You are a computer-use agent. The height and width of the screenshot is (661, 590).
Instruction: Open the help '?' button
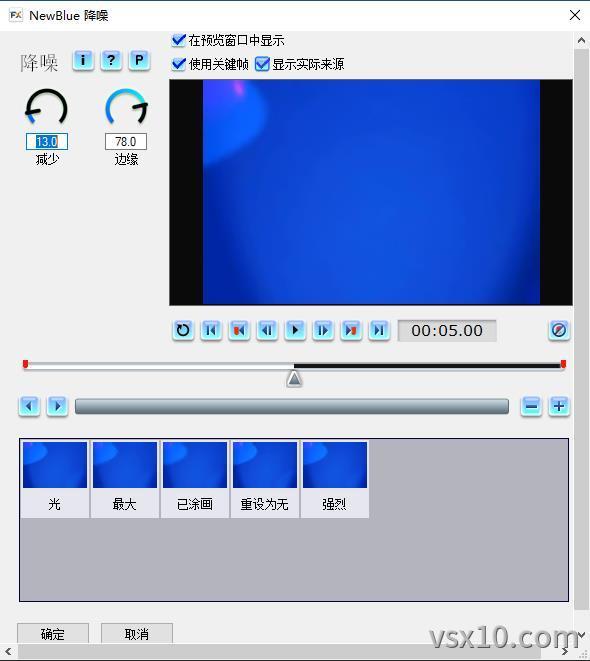click(111, 60)
